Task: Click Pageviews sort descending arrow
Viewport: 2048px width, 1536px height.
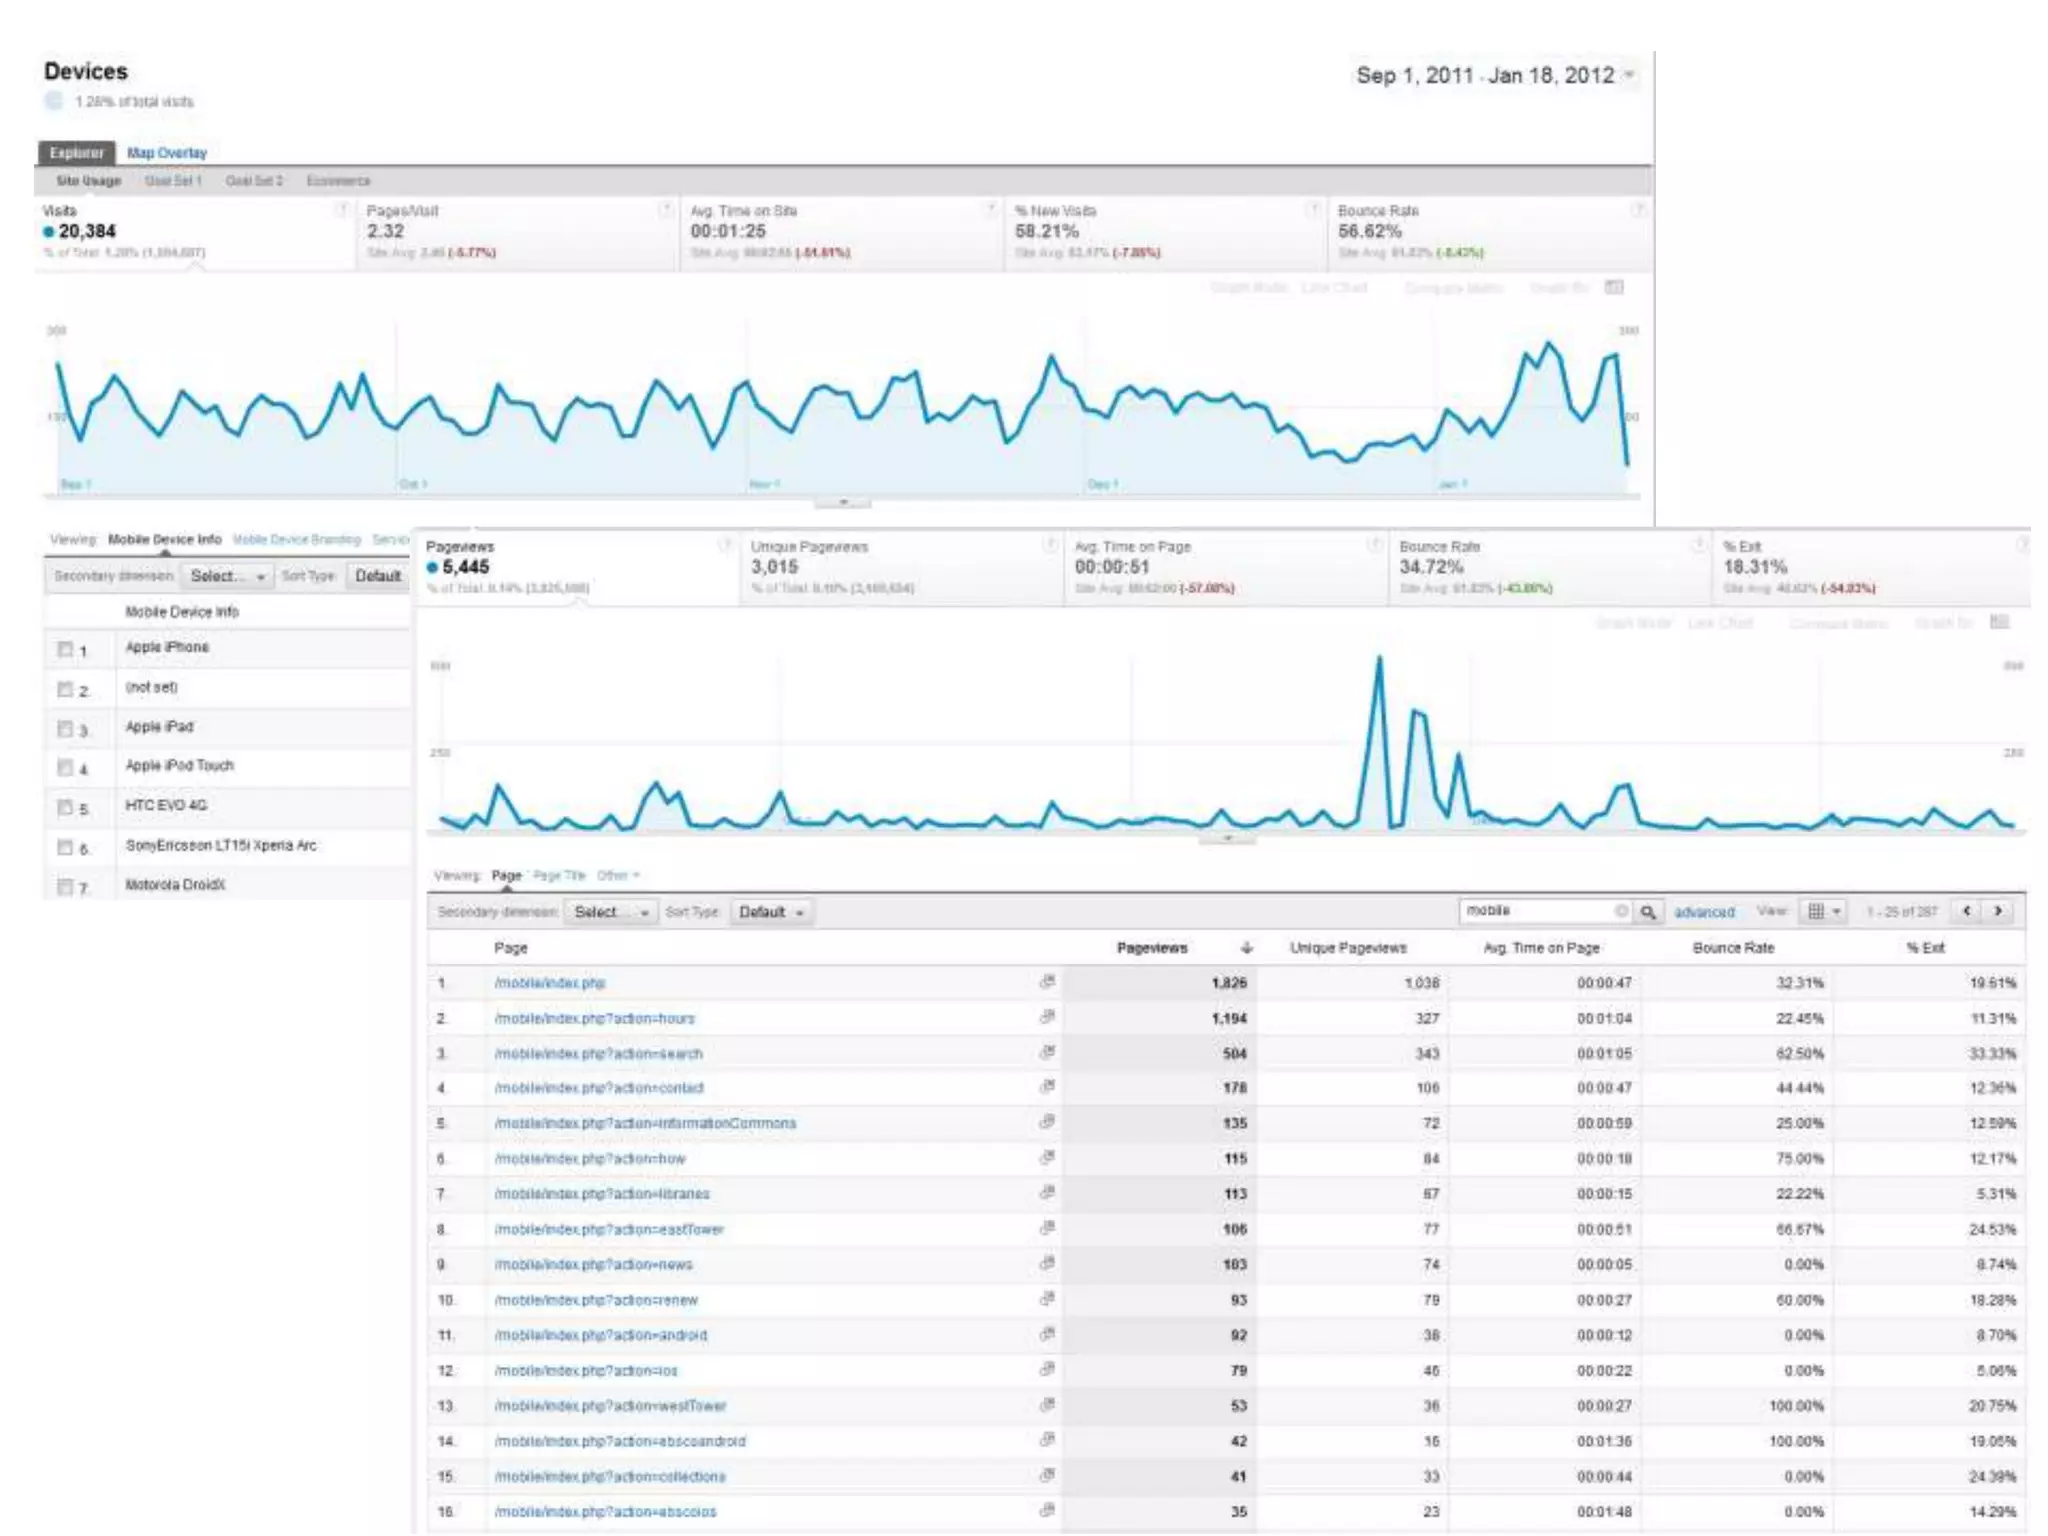Action: click(1246, 948)
